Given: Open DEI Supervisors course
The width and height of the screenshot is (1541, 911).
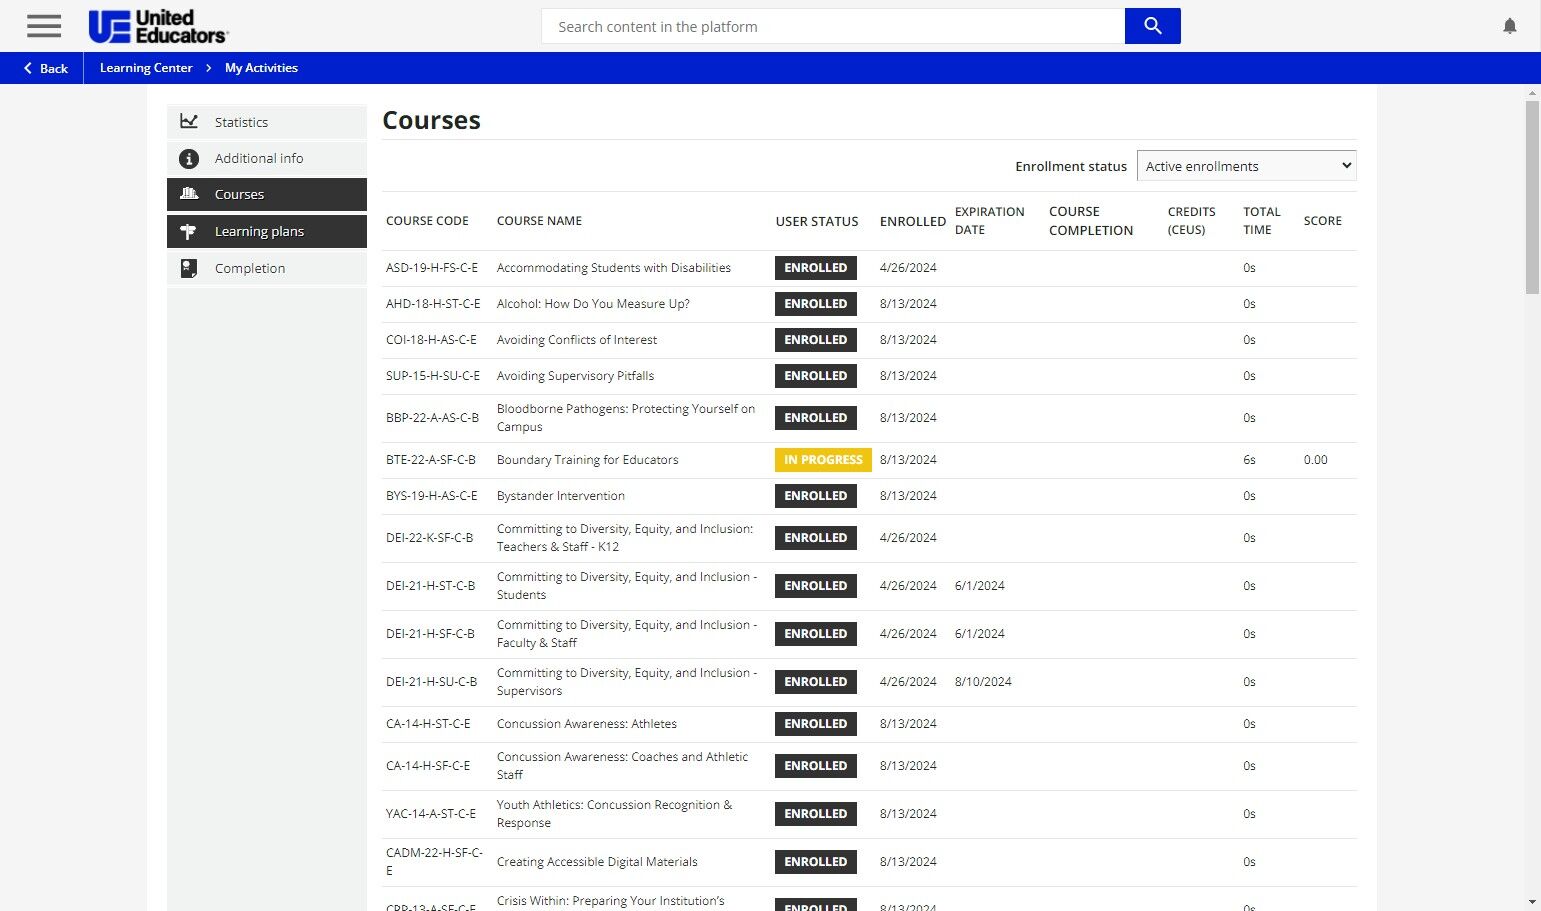Looking at the screenshot, I should 627,682.
